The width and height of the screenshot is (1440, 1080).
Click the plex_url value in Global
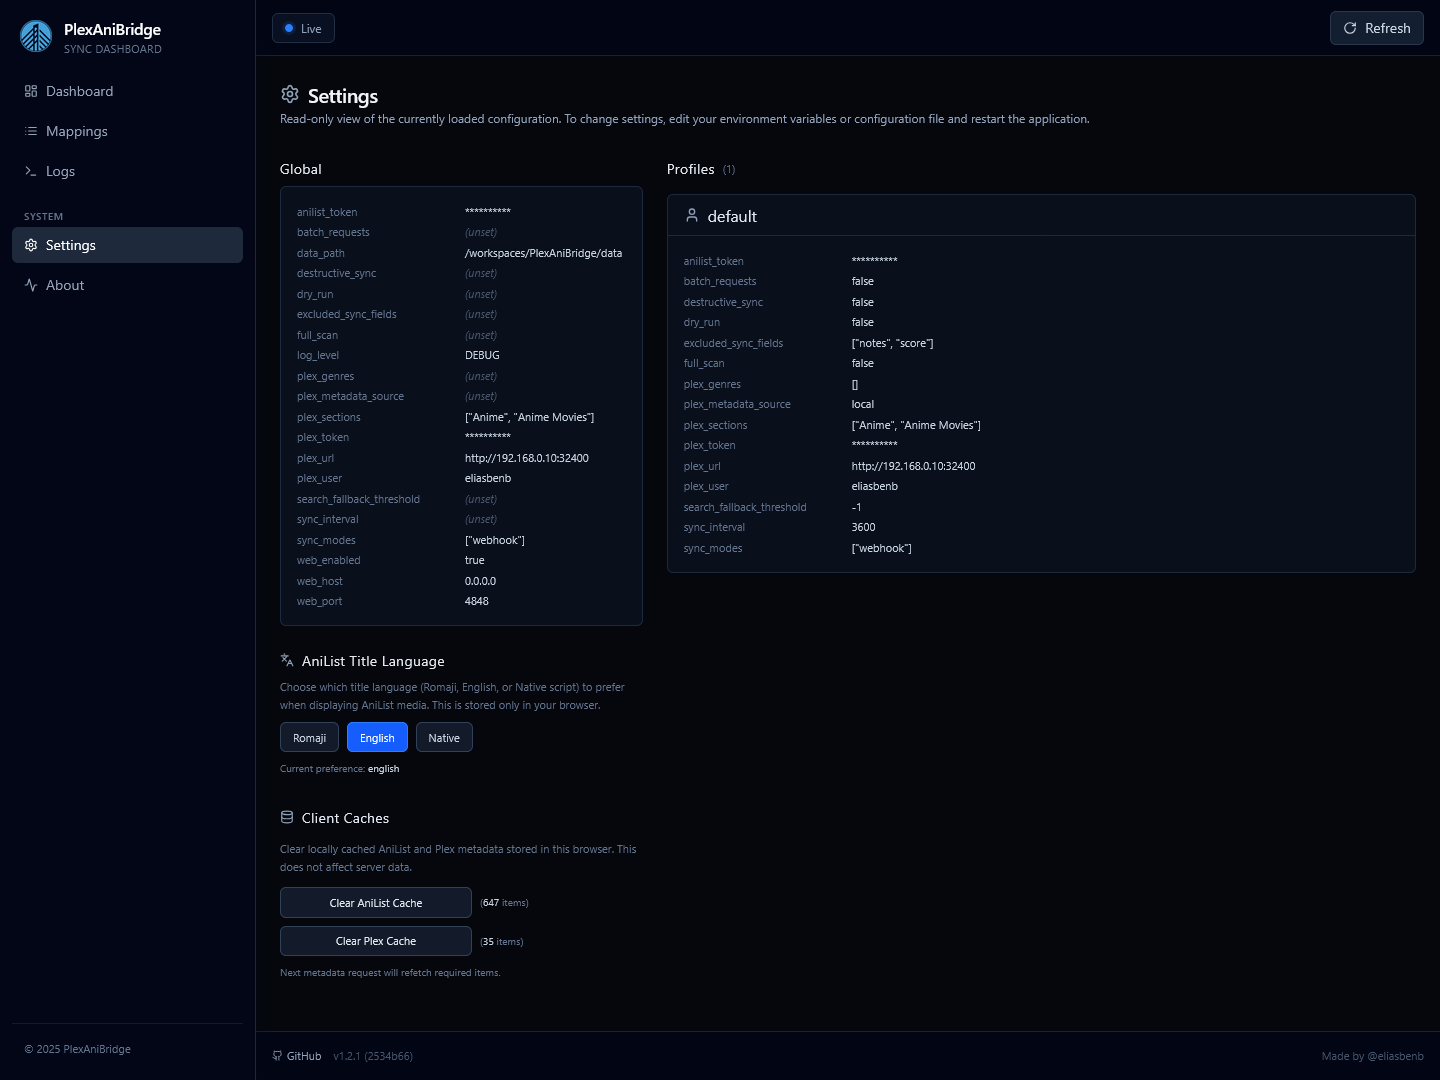527,458
